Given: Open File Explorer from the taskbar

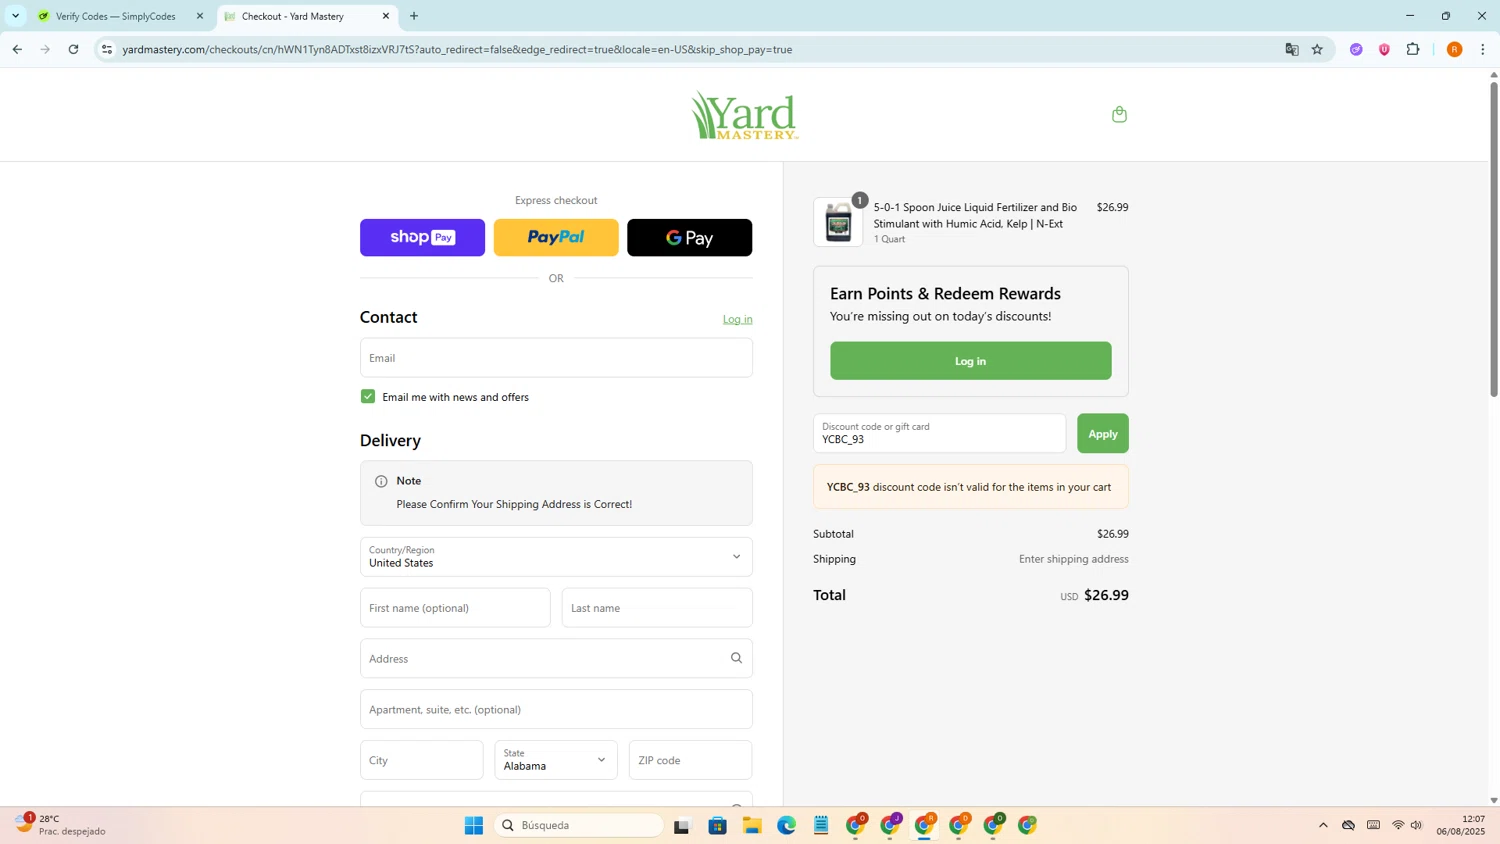Looking at the screenshot, I should 752,825.
